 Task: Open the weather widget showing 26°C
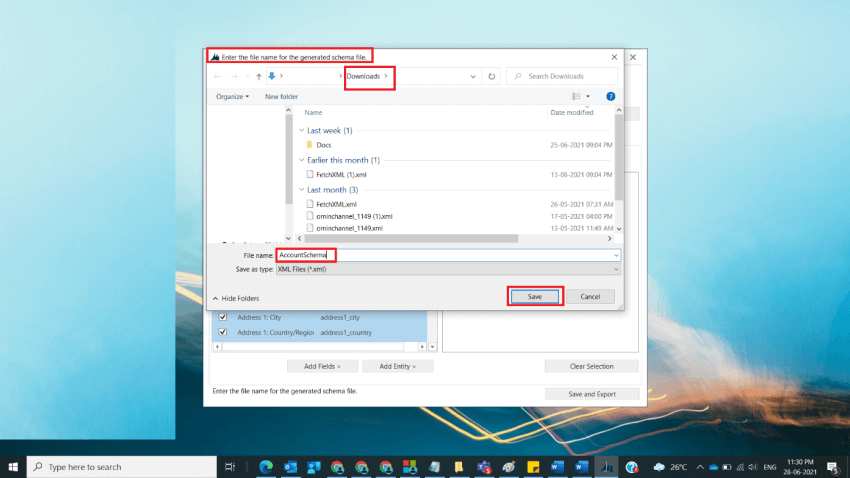pos(670,467)
